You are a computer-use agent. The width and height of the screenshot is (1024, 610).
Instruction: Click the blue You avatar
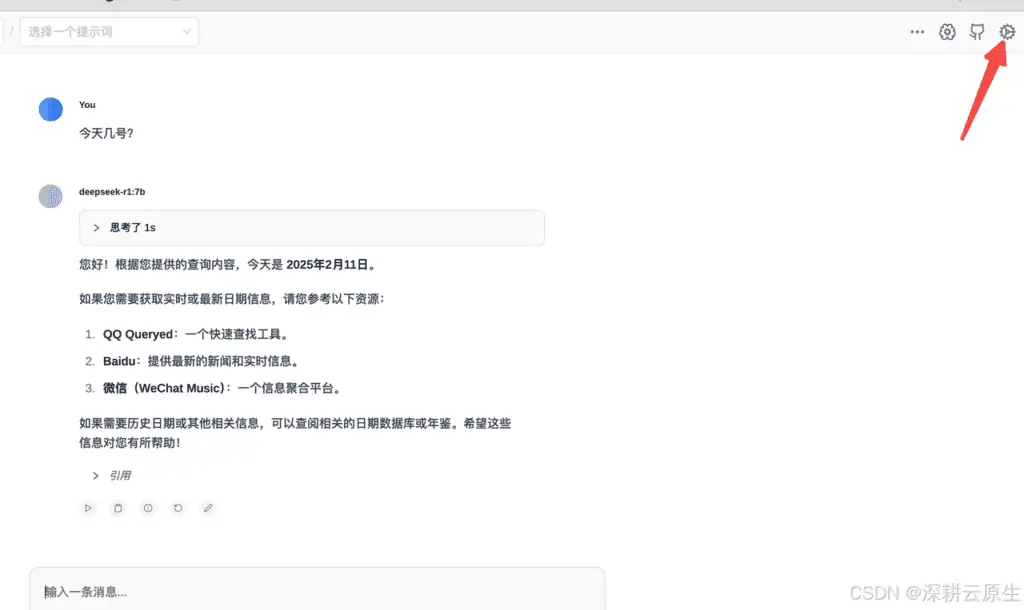tap(50, 109)
